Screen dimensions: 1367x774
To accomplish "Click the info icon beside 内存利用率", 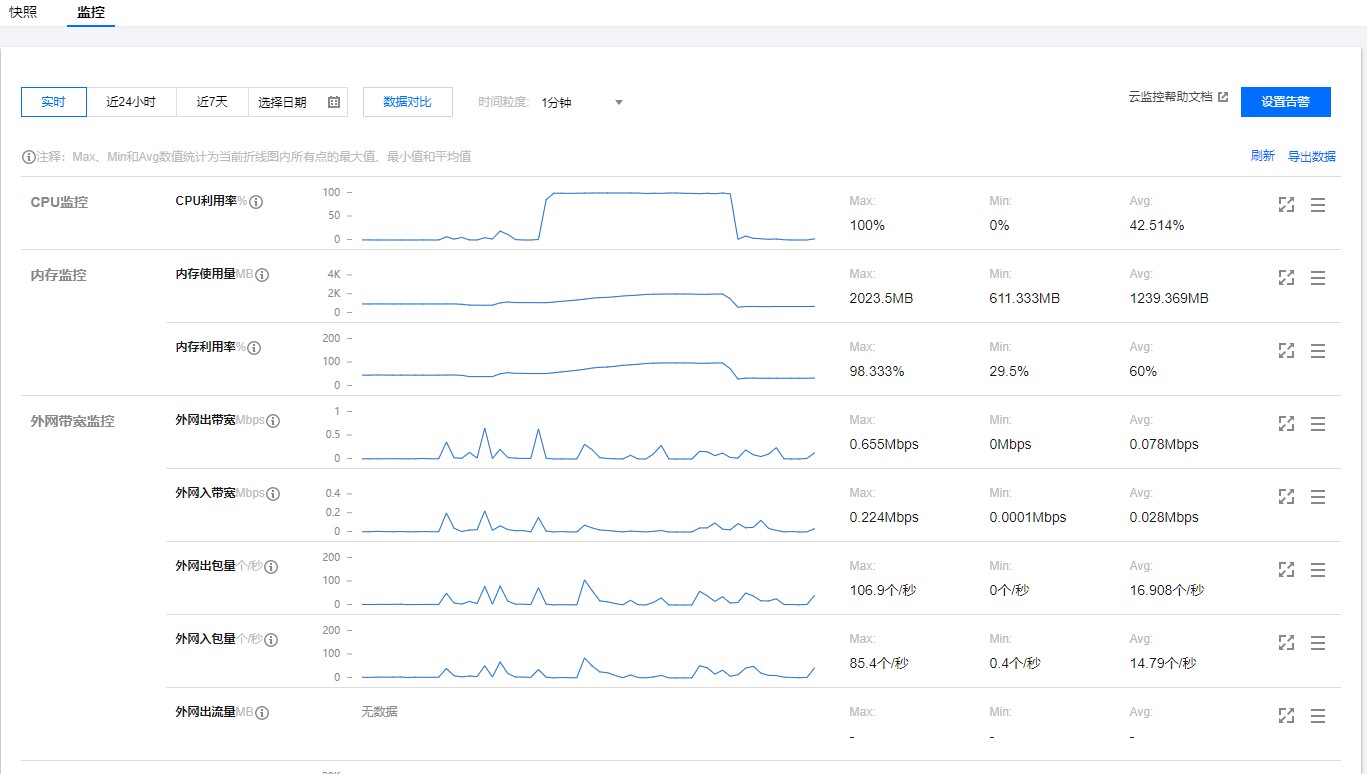I will [x=254, y=348].
